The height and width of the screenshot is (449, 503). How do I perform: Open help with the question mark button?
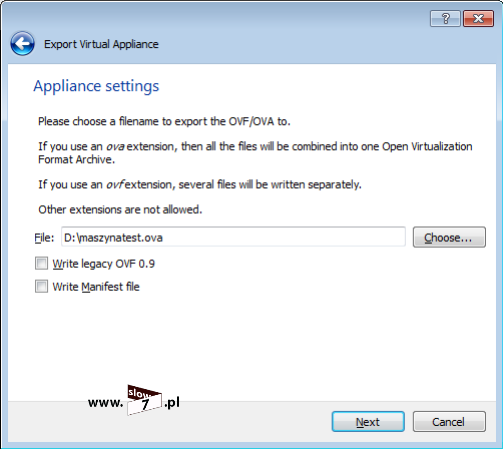click(445, 18)
